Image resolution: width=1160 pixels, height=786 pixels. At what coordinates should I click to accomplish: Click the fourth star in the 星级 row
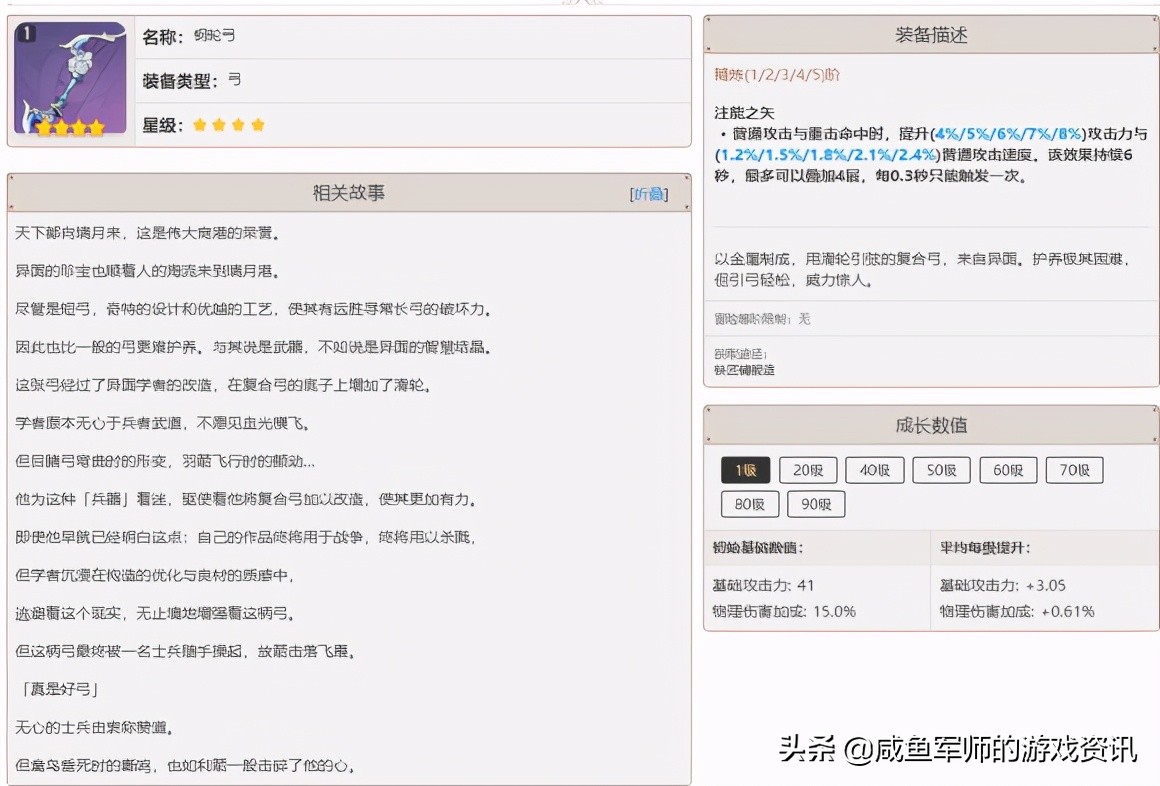(x=259, y=126)
